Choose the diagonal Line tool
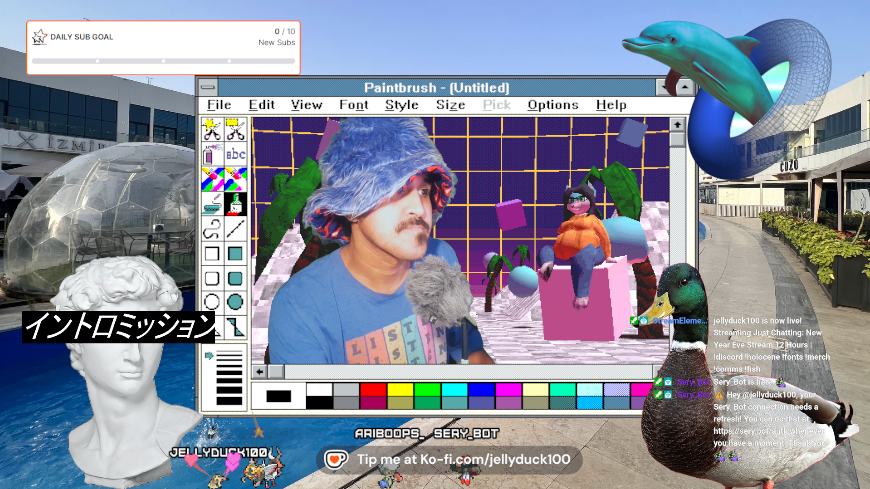Image resolution: width=870 pixels, height=489 pixels. click(x=235, y=228)
